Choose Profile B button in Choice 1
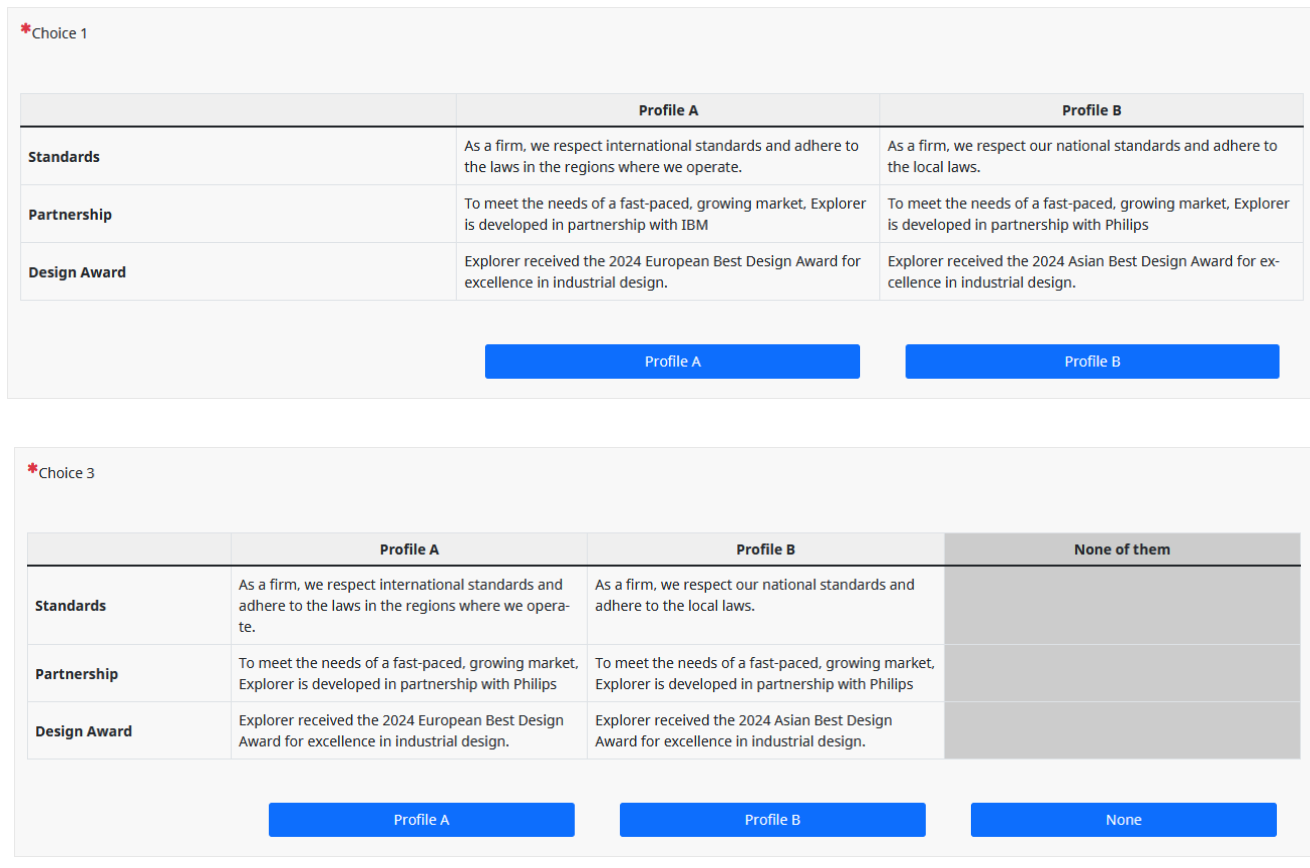Viewport: 1310px width, 868px height. [x=1092, y=361]
